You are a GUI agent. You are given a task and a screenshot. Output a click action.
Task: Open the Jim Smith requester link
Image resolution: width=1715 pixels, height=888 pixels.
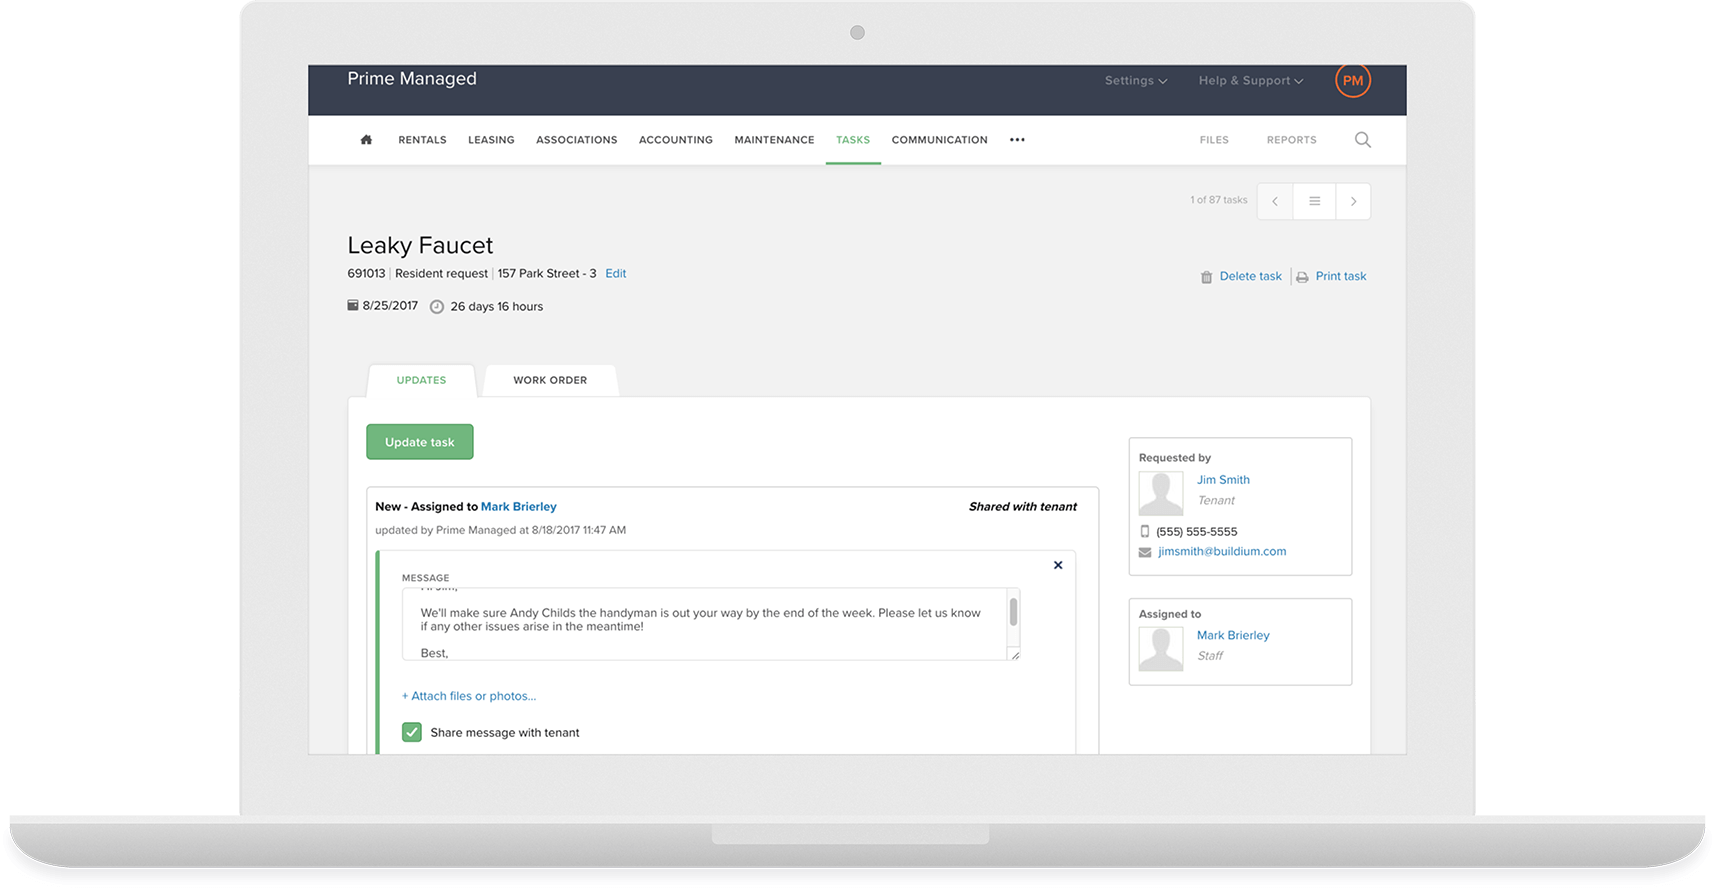tap(1223, 480)
